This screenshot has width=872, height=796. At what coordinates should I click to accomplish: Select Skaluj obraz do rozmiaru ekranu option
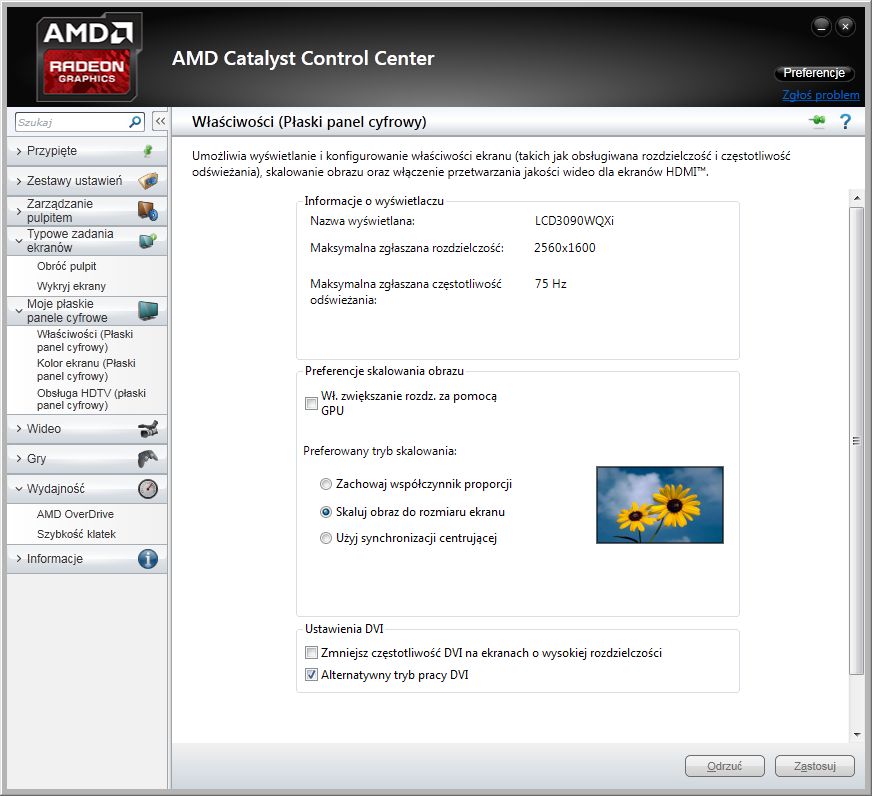pos(326,512)
